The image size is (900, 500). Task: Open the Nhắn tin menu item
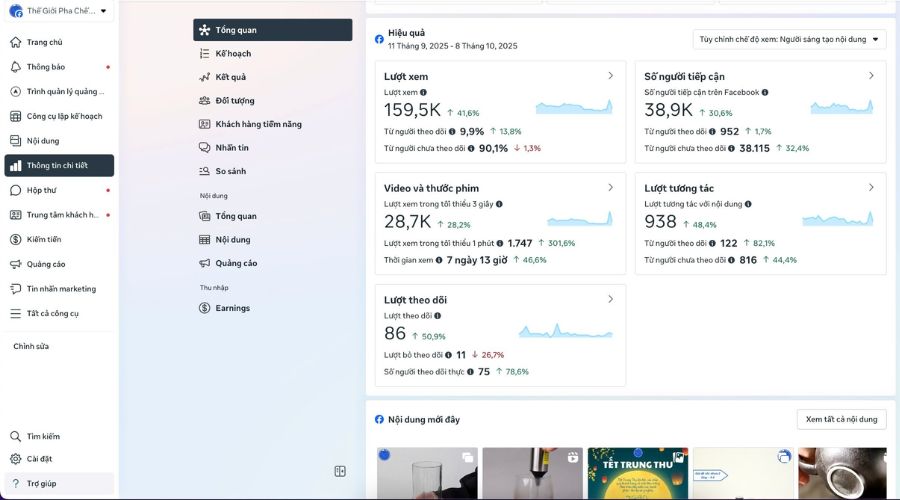click(273, 148)
